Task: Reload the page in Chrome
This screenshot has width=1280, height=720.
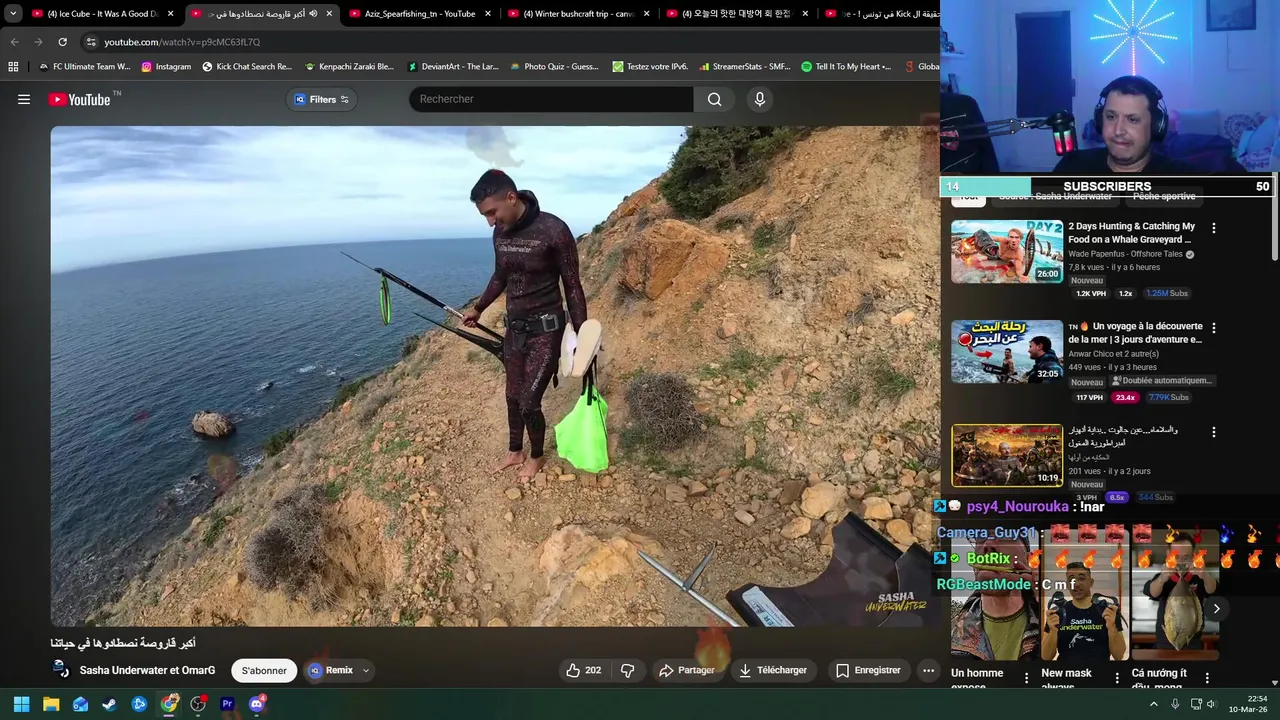Action: [62, 42]
